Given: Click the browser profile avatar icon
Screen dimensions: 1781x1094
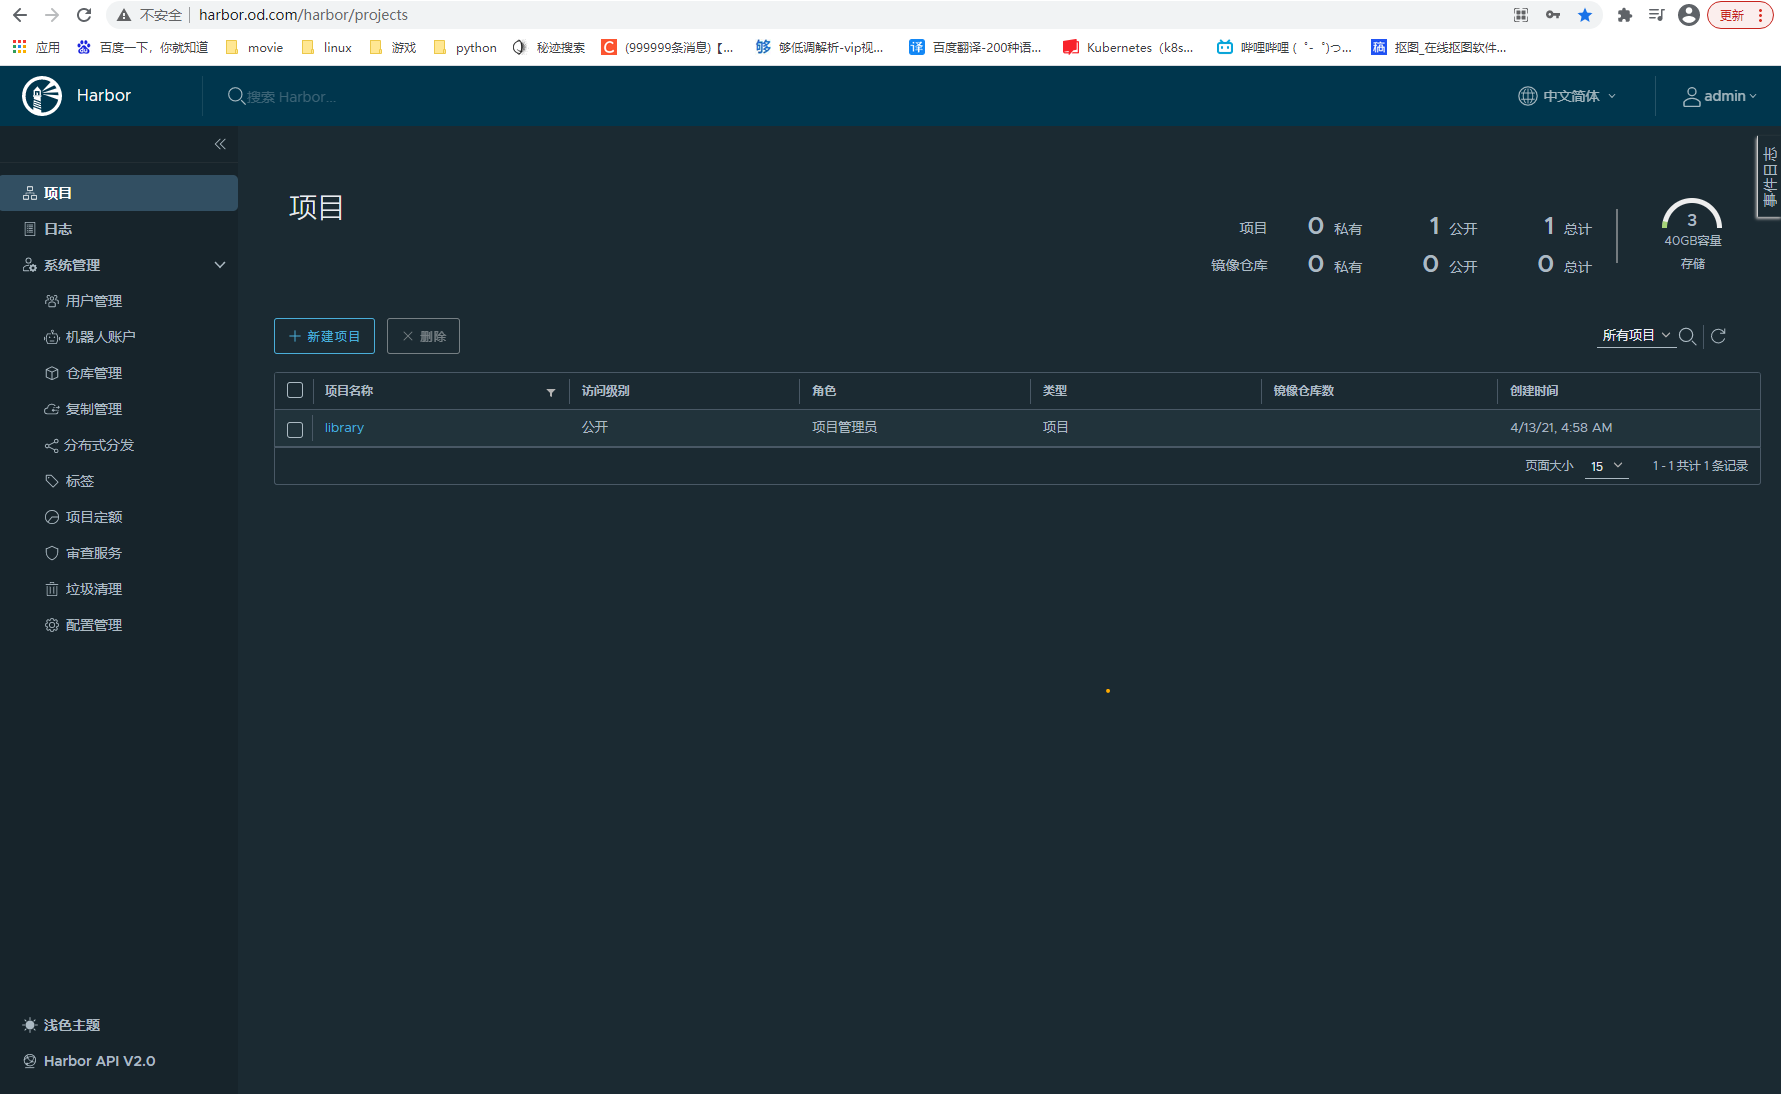Looking at the screenshot, I should pos(1689,15).
